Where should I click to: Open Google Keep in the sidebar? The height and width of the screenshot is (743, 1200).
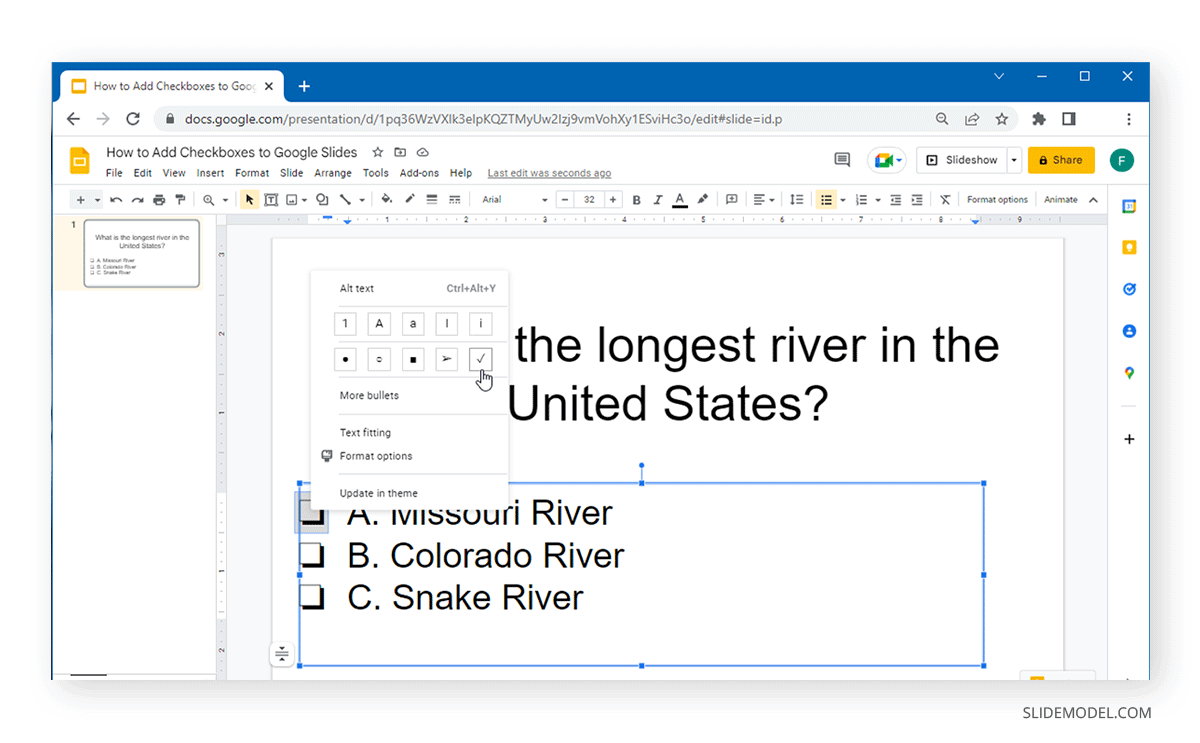pos(1129,246)
